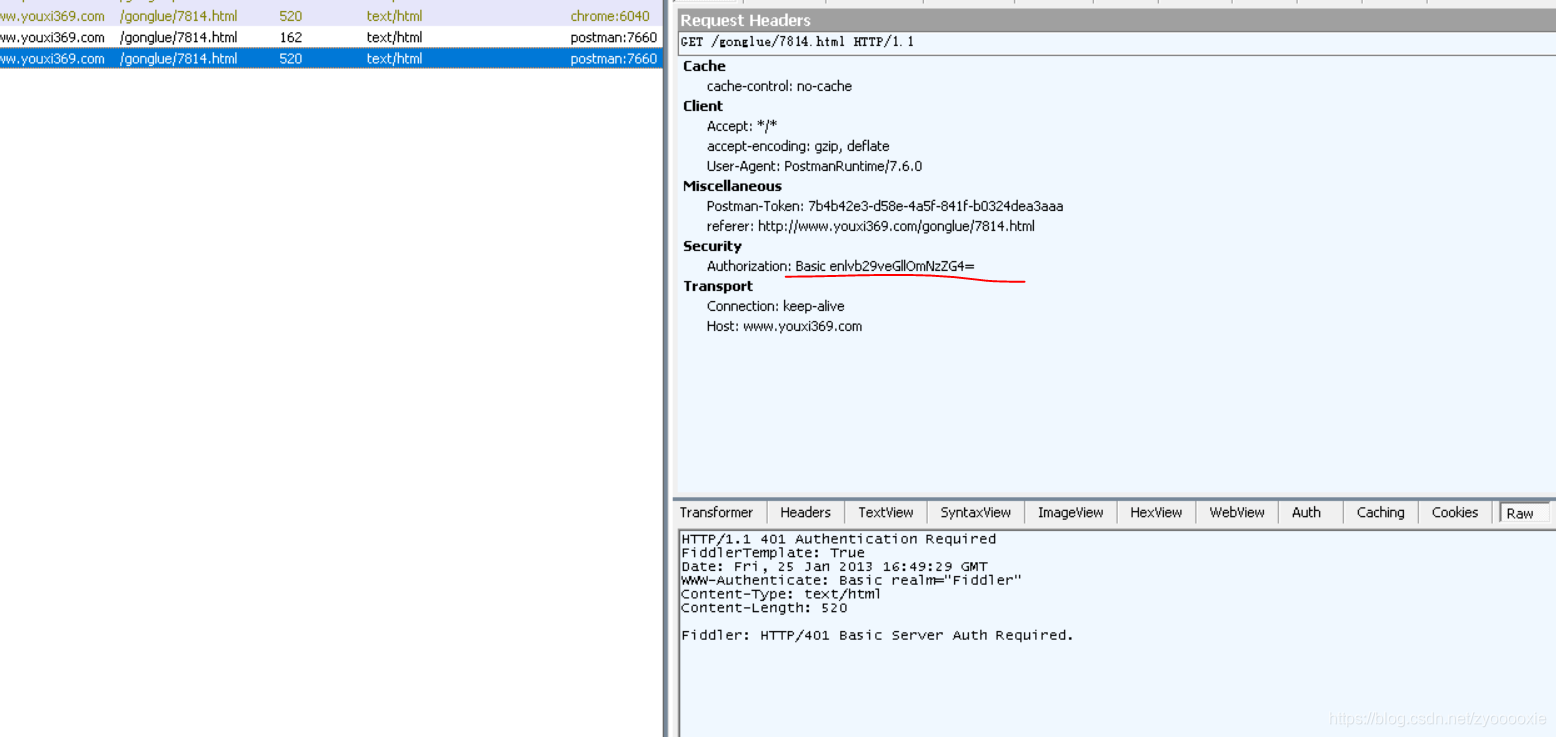
Task: Select the Client header group
Action: click(703, 106)
